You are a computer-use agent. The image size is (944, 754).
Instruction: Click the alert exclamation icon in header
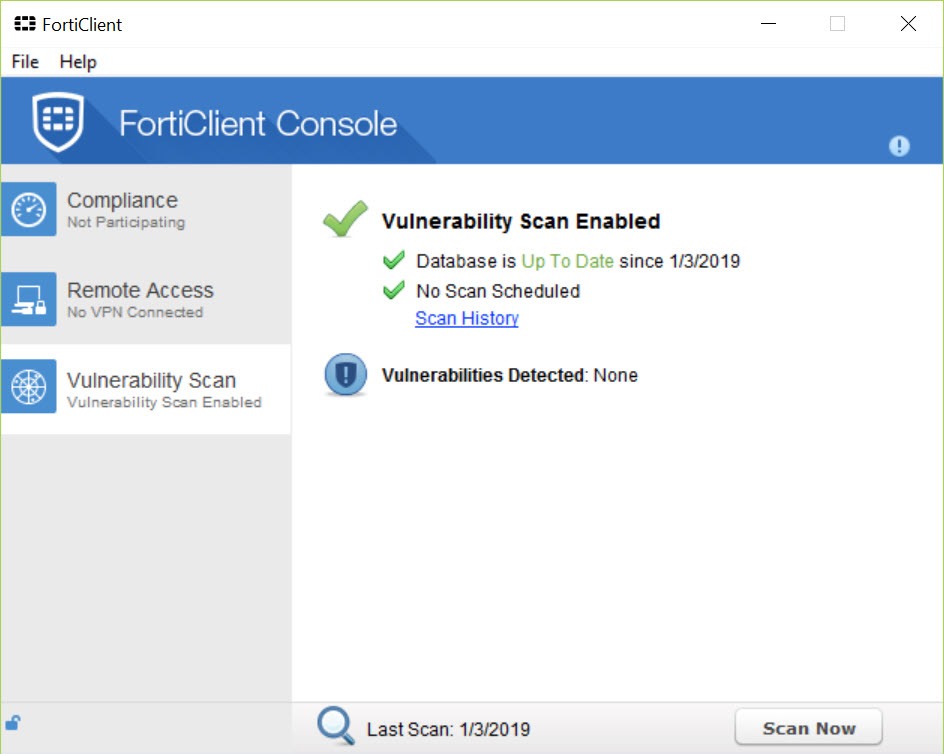pos(899,146)
